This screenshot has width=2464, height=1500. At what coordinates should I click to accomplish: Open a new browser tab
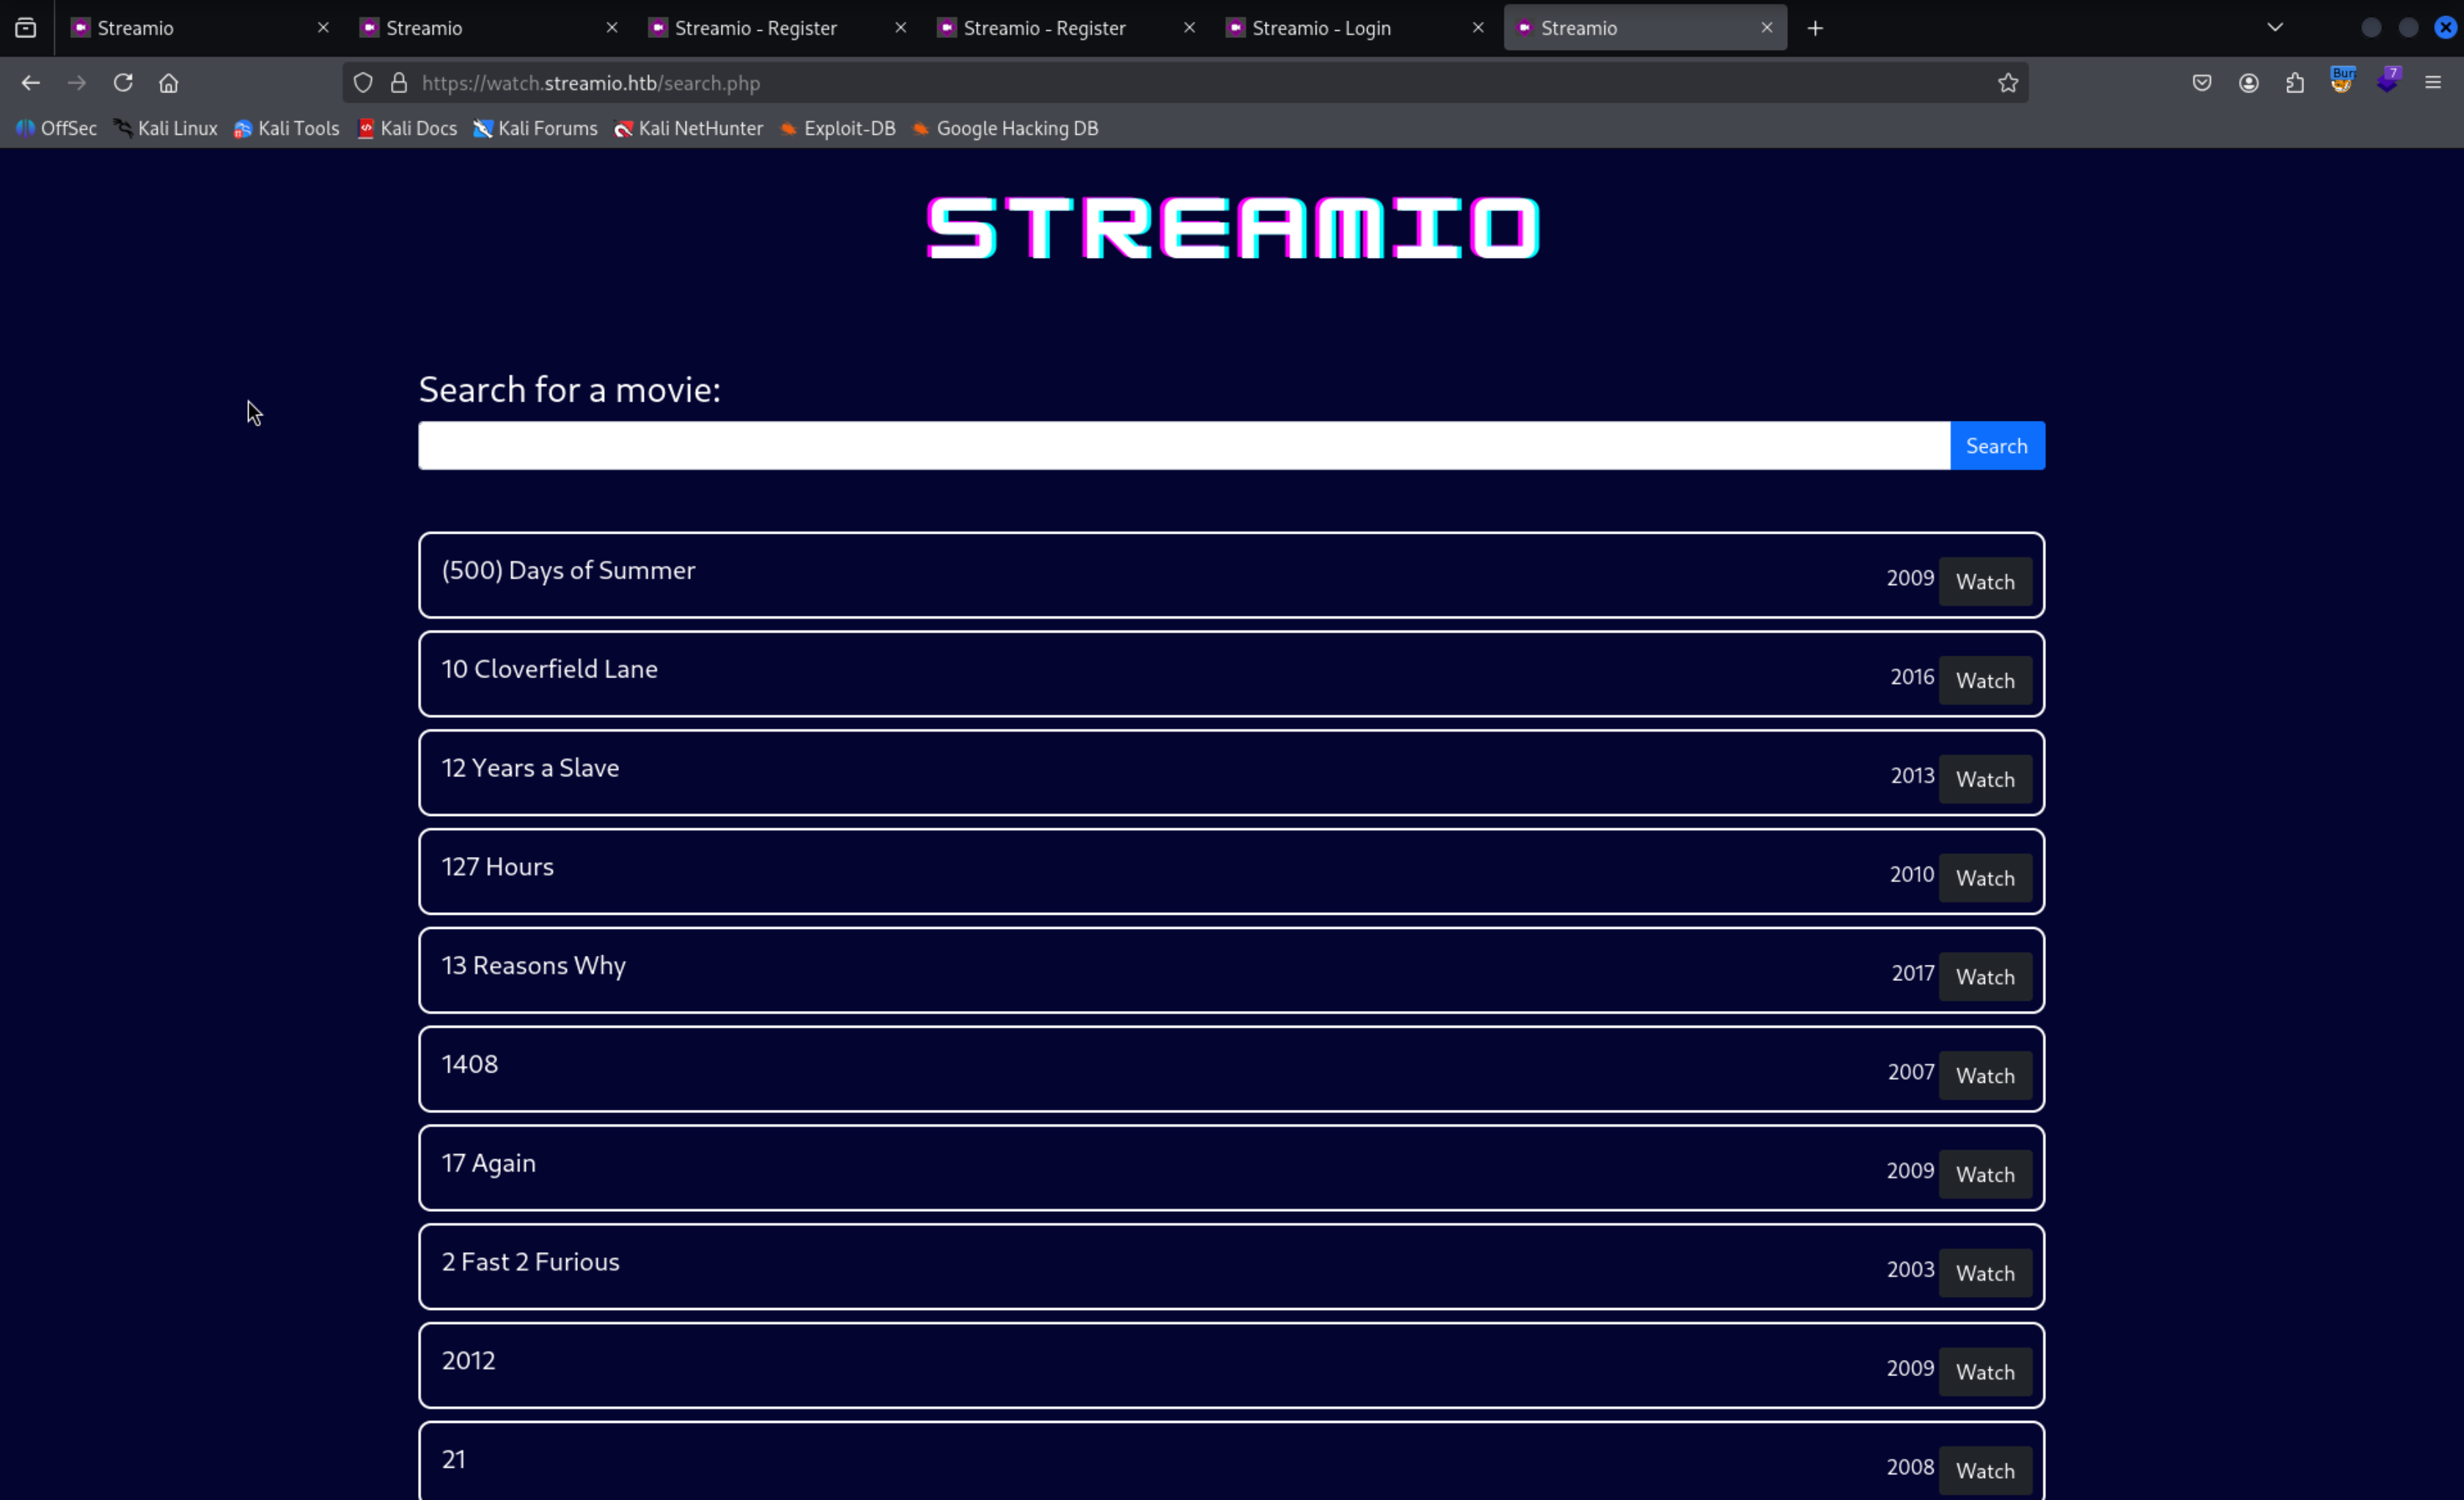click(x=1815, y=28)
